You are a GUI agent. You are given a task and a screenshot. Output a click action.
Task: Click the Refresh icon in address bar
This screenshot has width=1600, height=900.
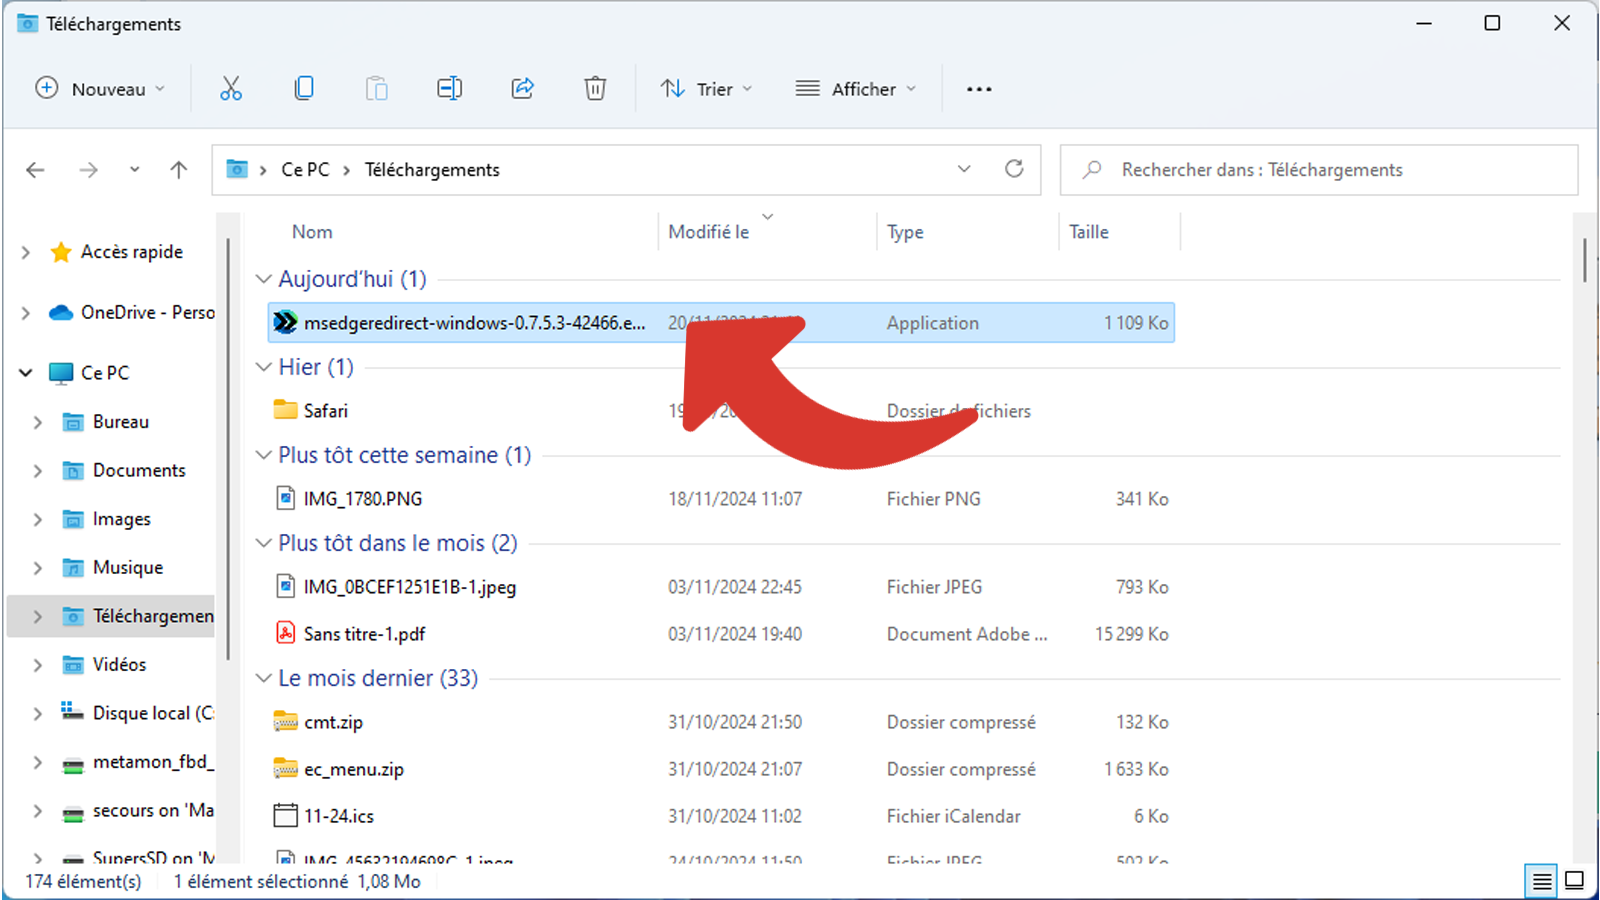[1014, 169]
